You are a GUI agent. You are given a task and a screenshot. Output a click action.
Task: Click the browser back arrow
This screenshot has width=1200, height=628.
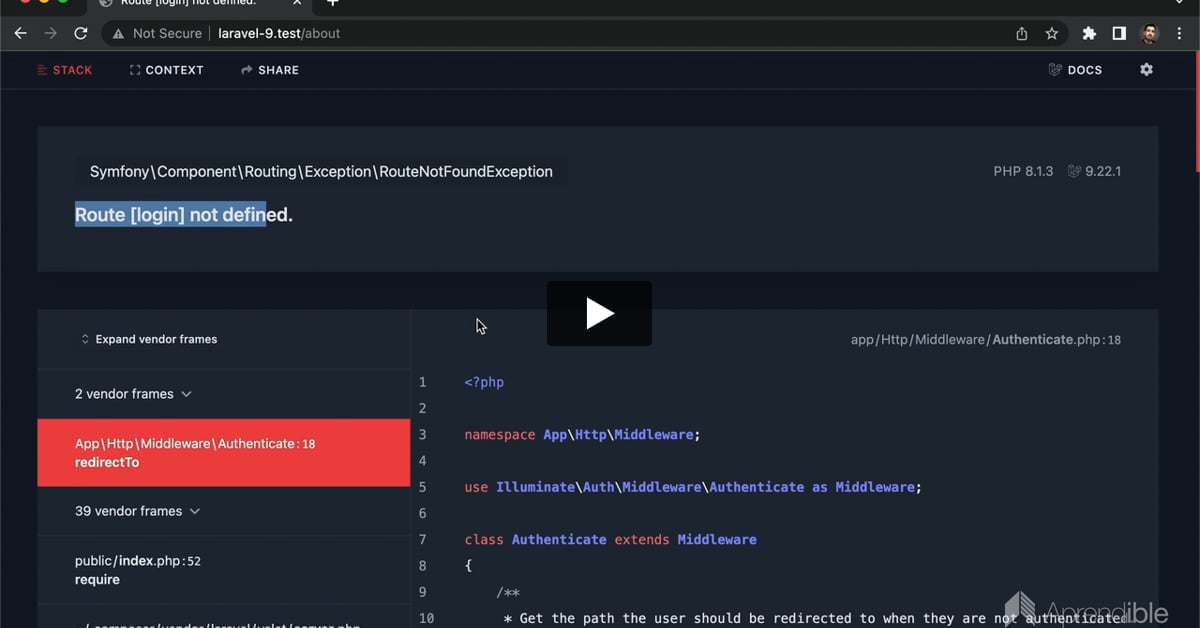(20, 33)
